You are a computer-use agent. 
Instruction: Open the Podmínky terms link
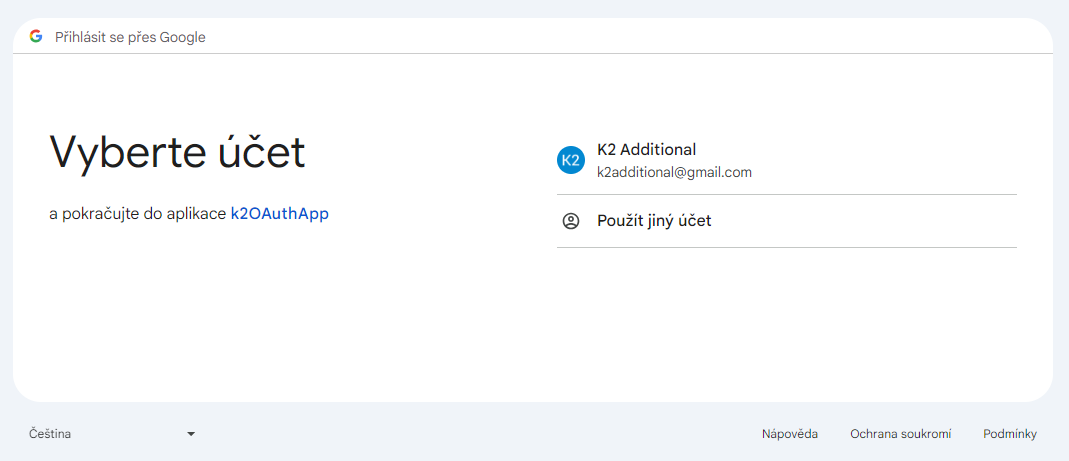click(1009, 434)
